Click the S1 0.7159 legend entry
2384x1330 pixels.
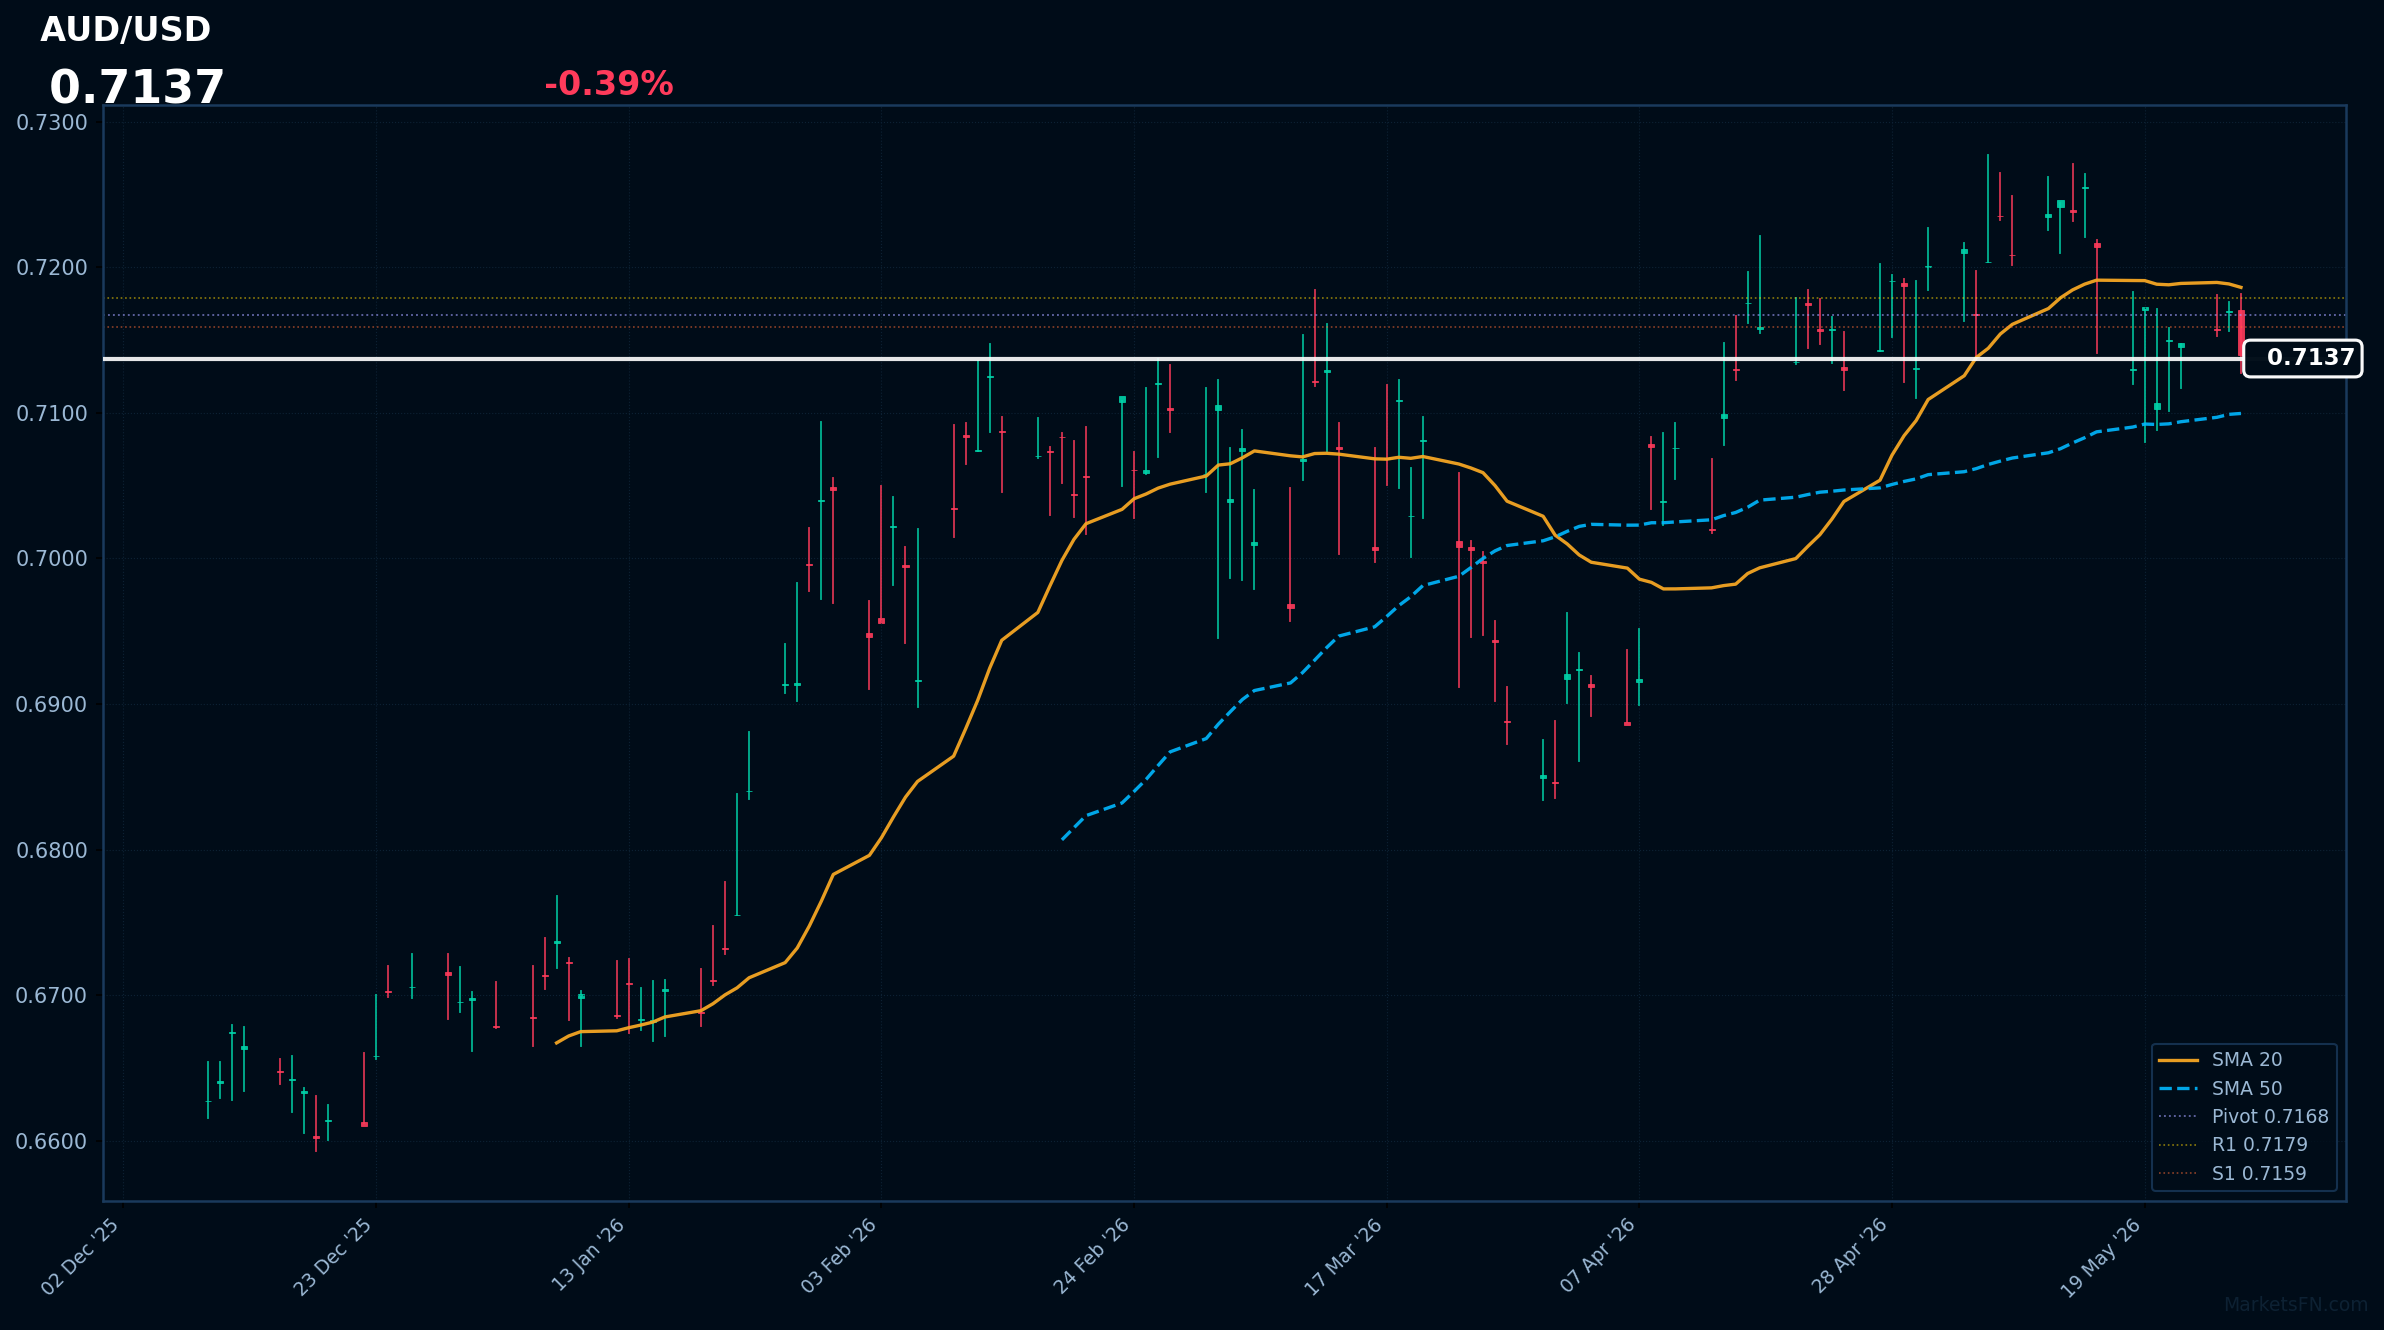(x=2232, y=1174)
